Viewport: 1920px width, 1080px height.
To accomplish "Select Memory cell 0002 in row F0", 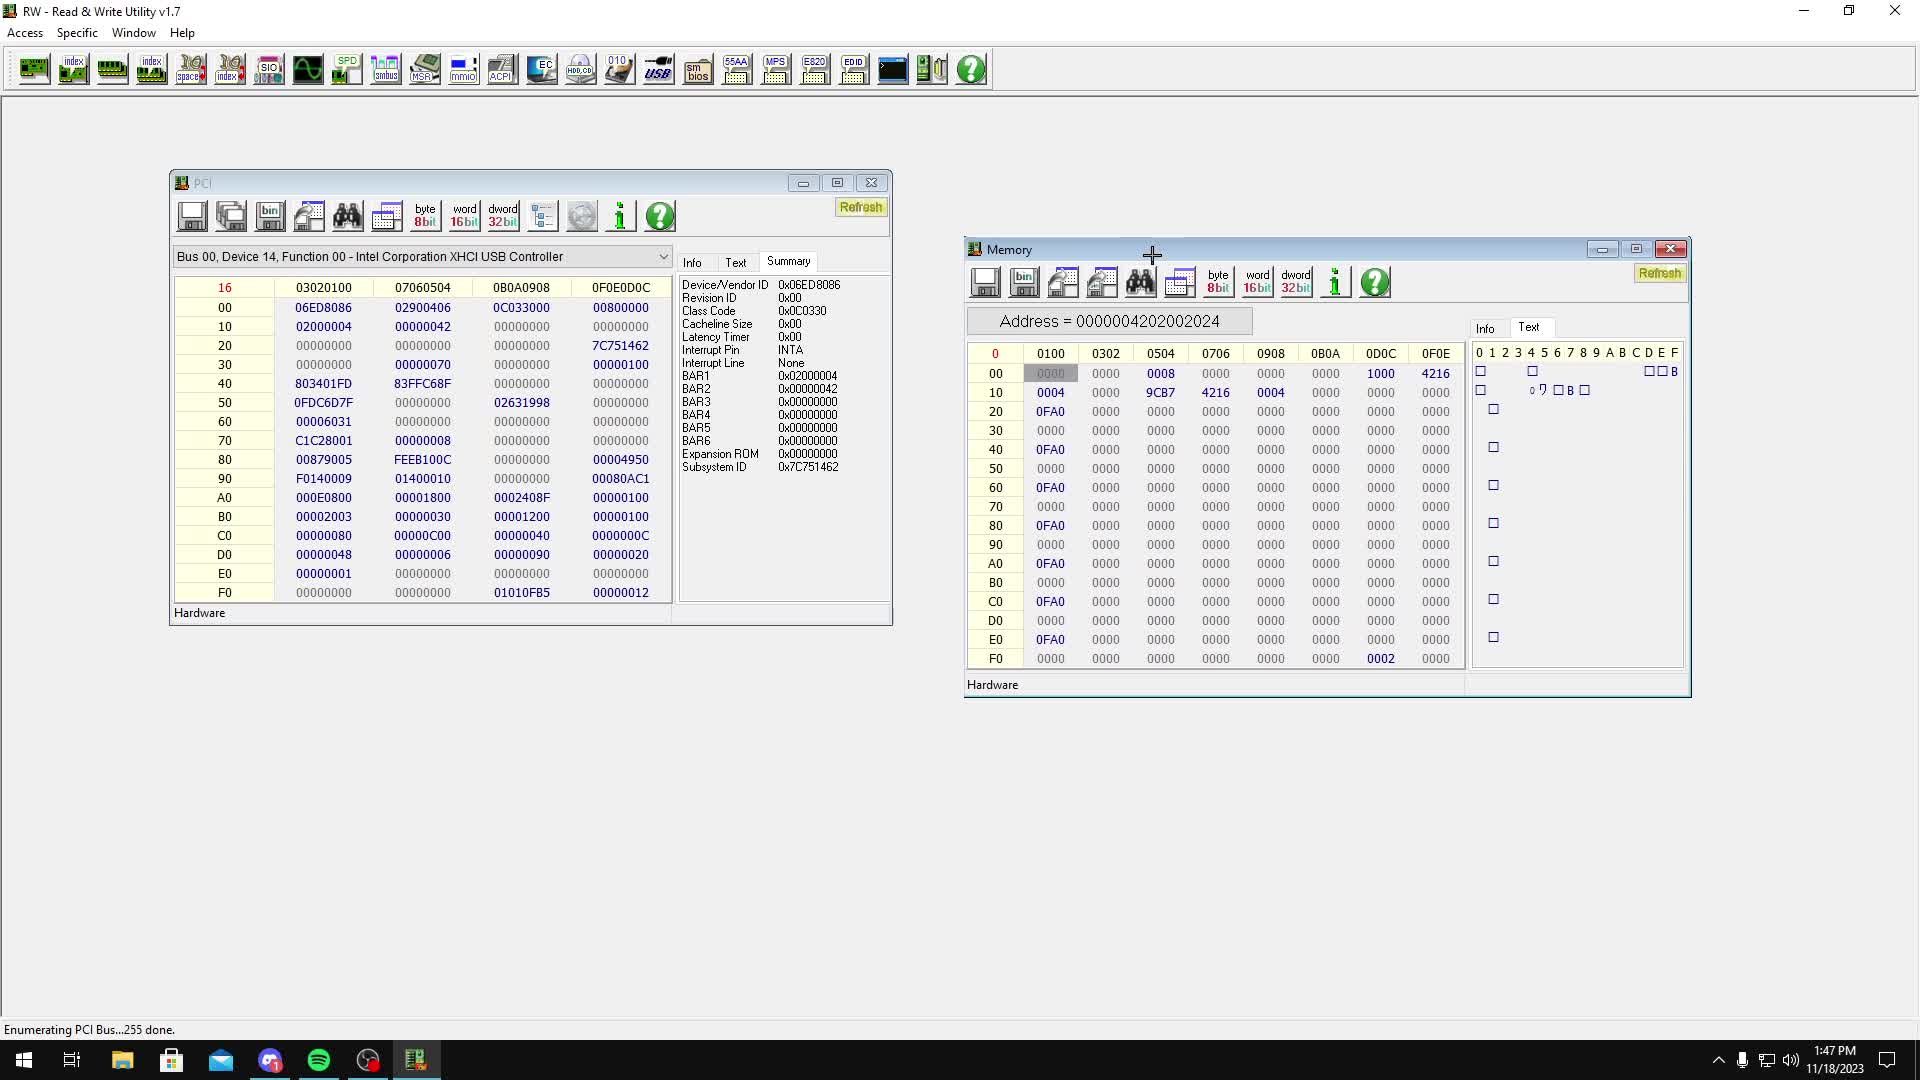I will (x=1380, y=659).
